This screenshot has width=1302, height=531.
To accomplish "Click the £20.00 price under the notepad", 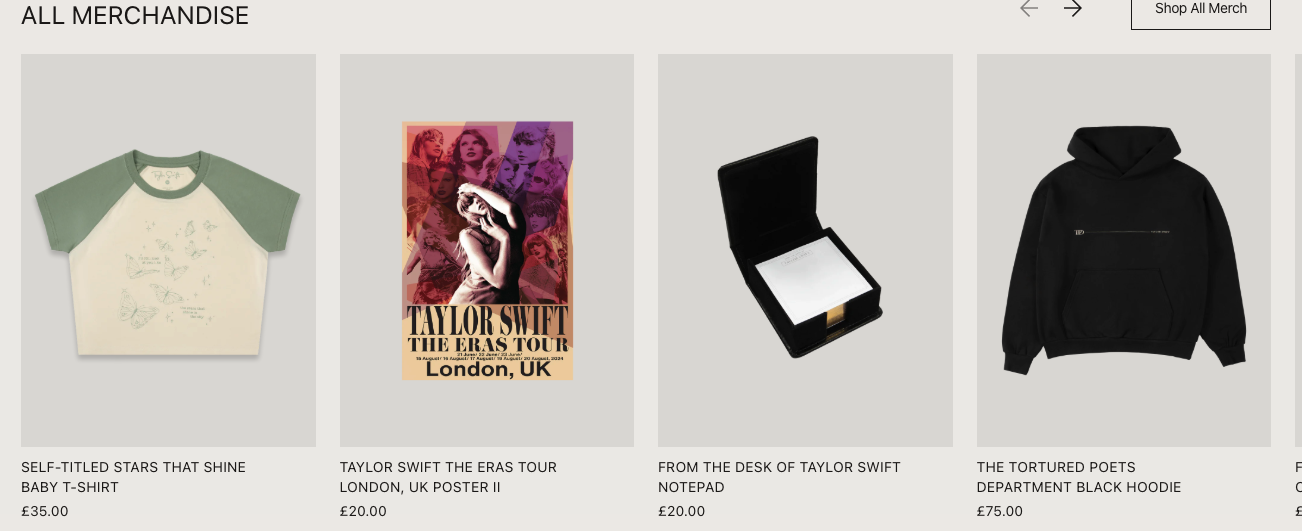I will (x=681, y=511).
